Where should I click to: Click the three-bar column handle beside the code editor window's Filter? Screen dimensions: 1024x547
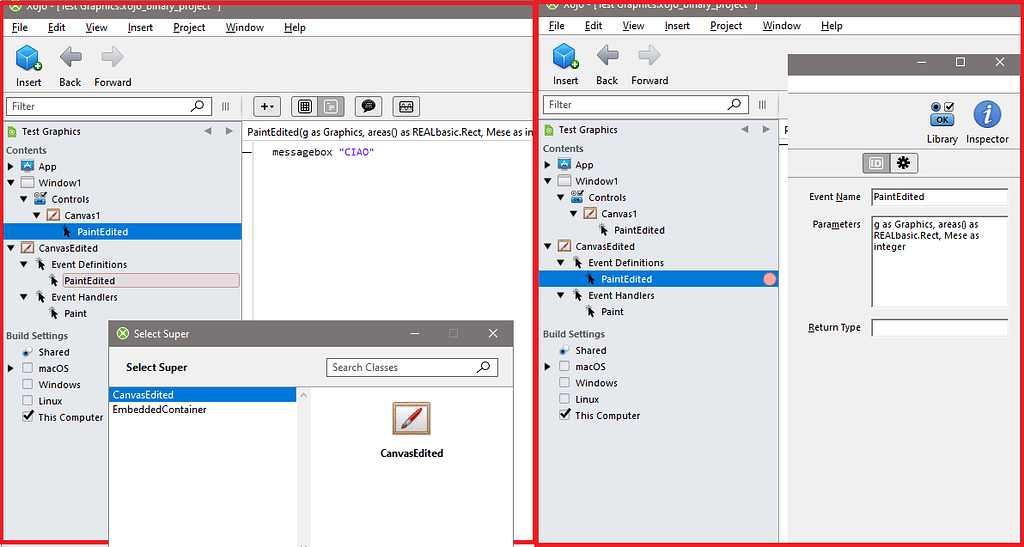click(x=225, y=106)
